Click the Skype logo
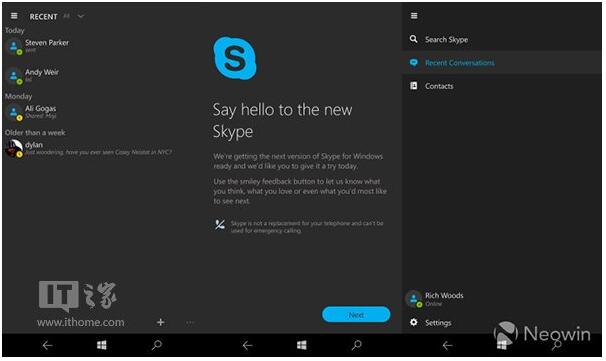The height and width of the screenshot is (361, 606). click(235, 58)
